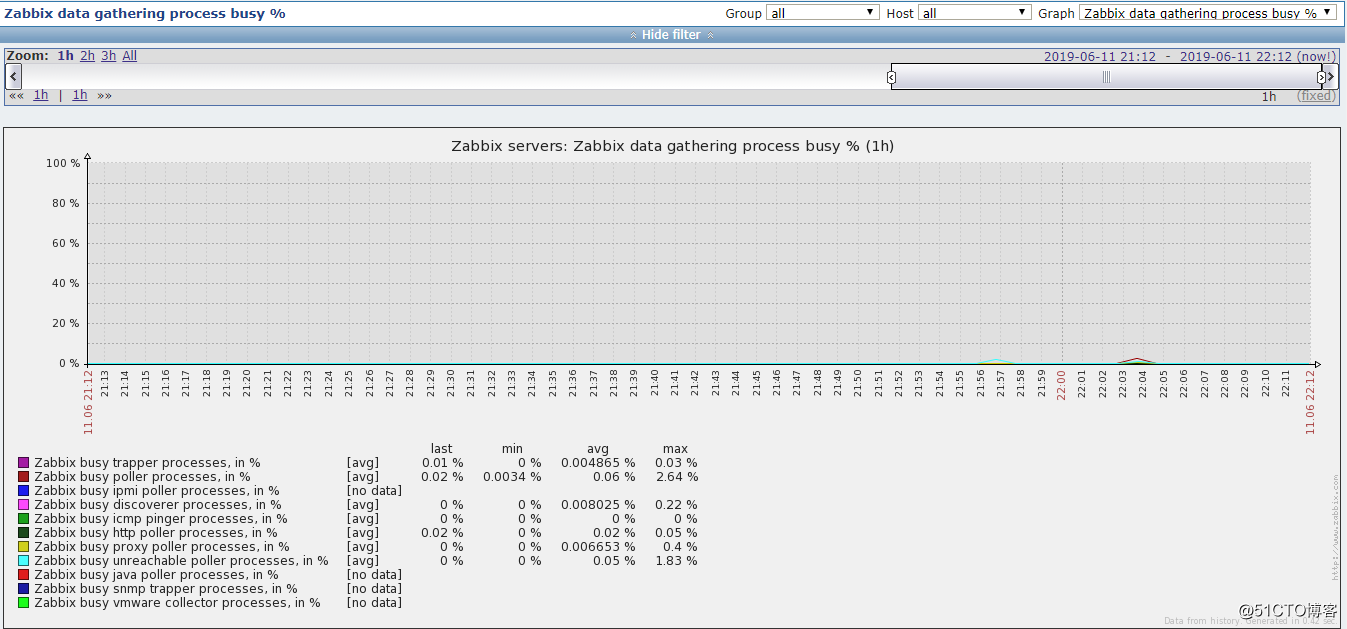Set zoom to All
This screenshot has height=629, width=1347.
[130, 56]
